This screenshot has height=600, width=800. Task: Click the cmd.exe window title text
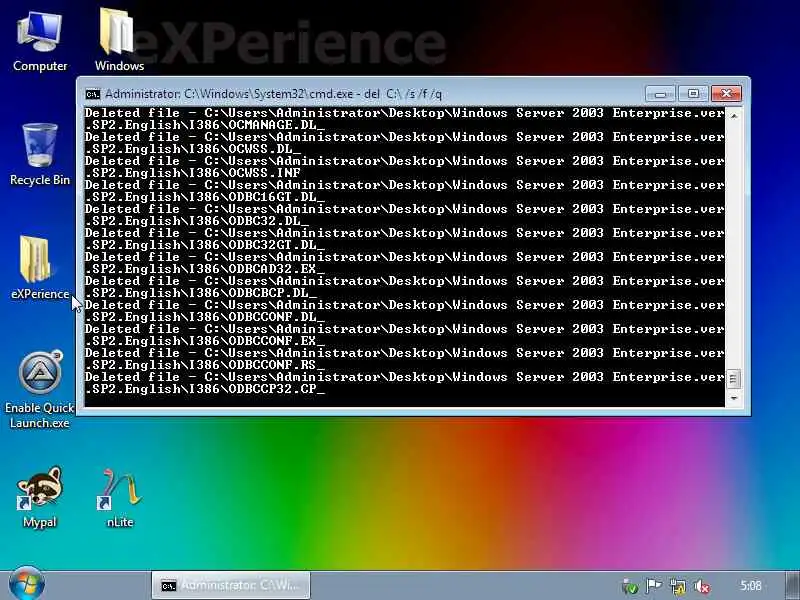273,94
